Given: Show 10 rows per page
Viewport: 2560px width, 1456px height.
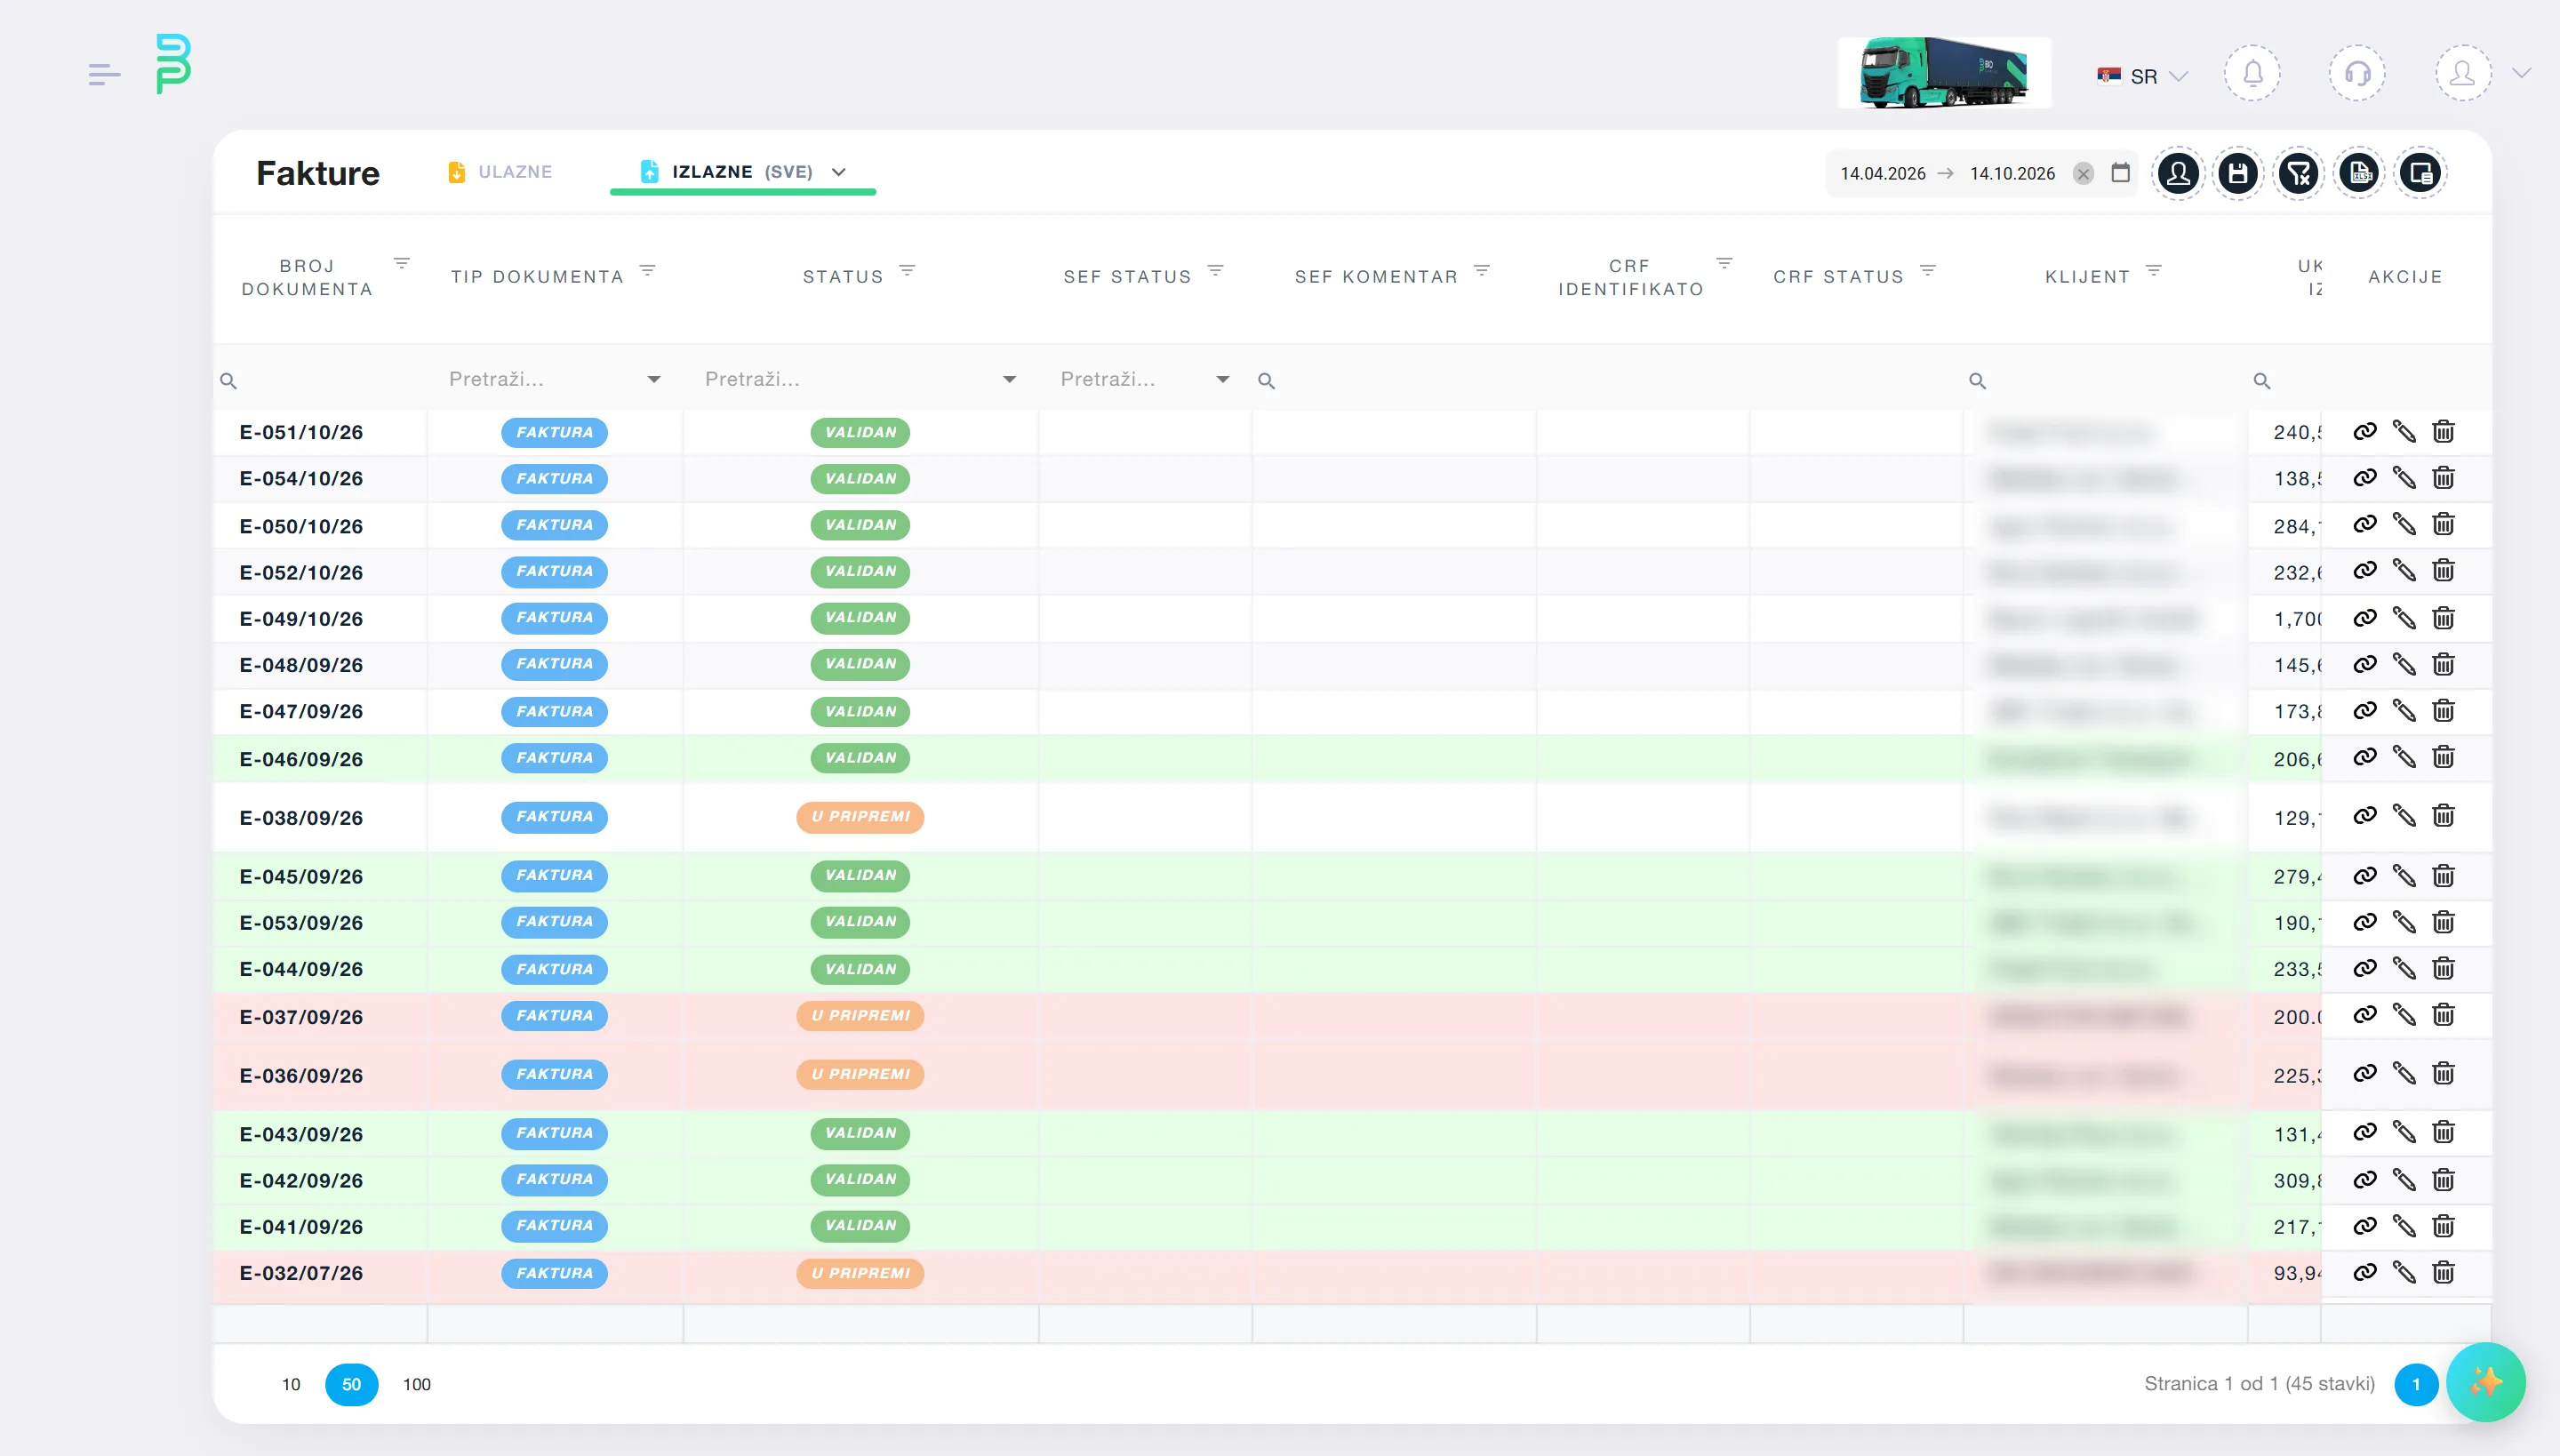Looking at the screenshot, I should [291, 1384].
